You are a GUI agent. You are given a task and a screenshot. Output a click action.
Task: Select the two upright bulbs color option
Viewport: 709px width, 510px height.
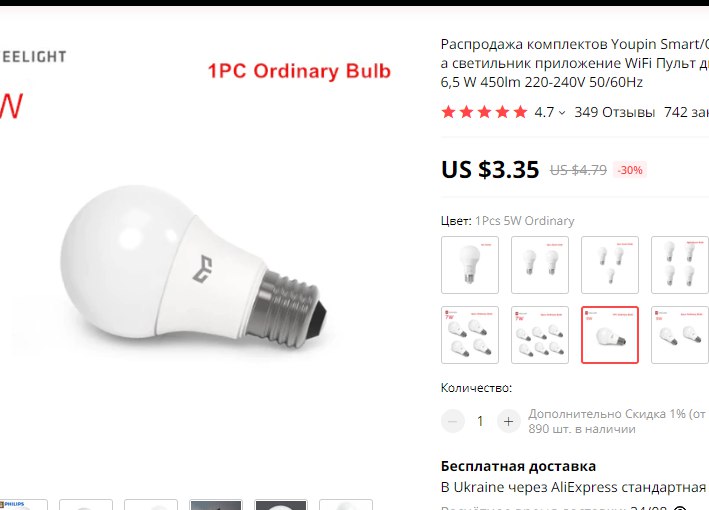pos(540,265)
